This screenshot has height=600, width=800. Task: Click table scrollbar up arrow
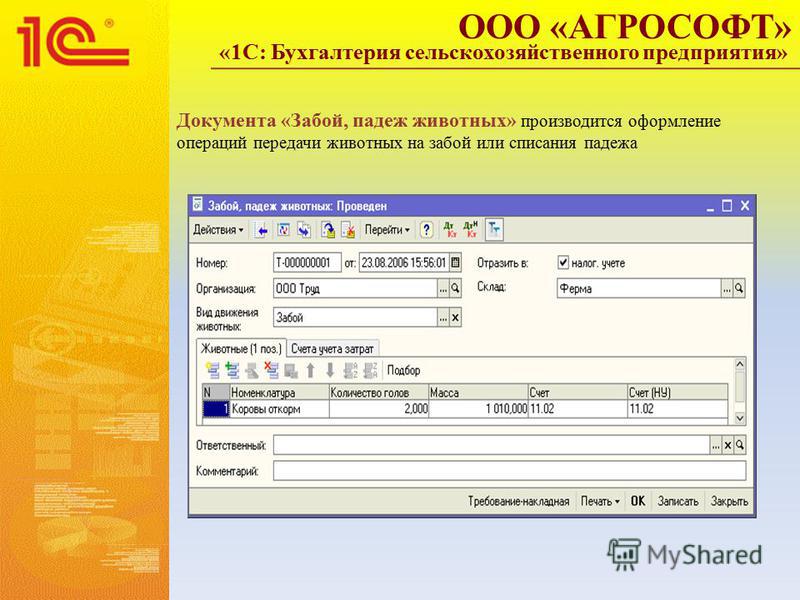click(739, 364)
